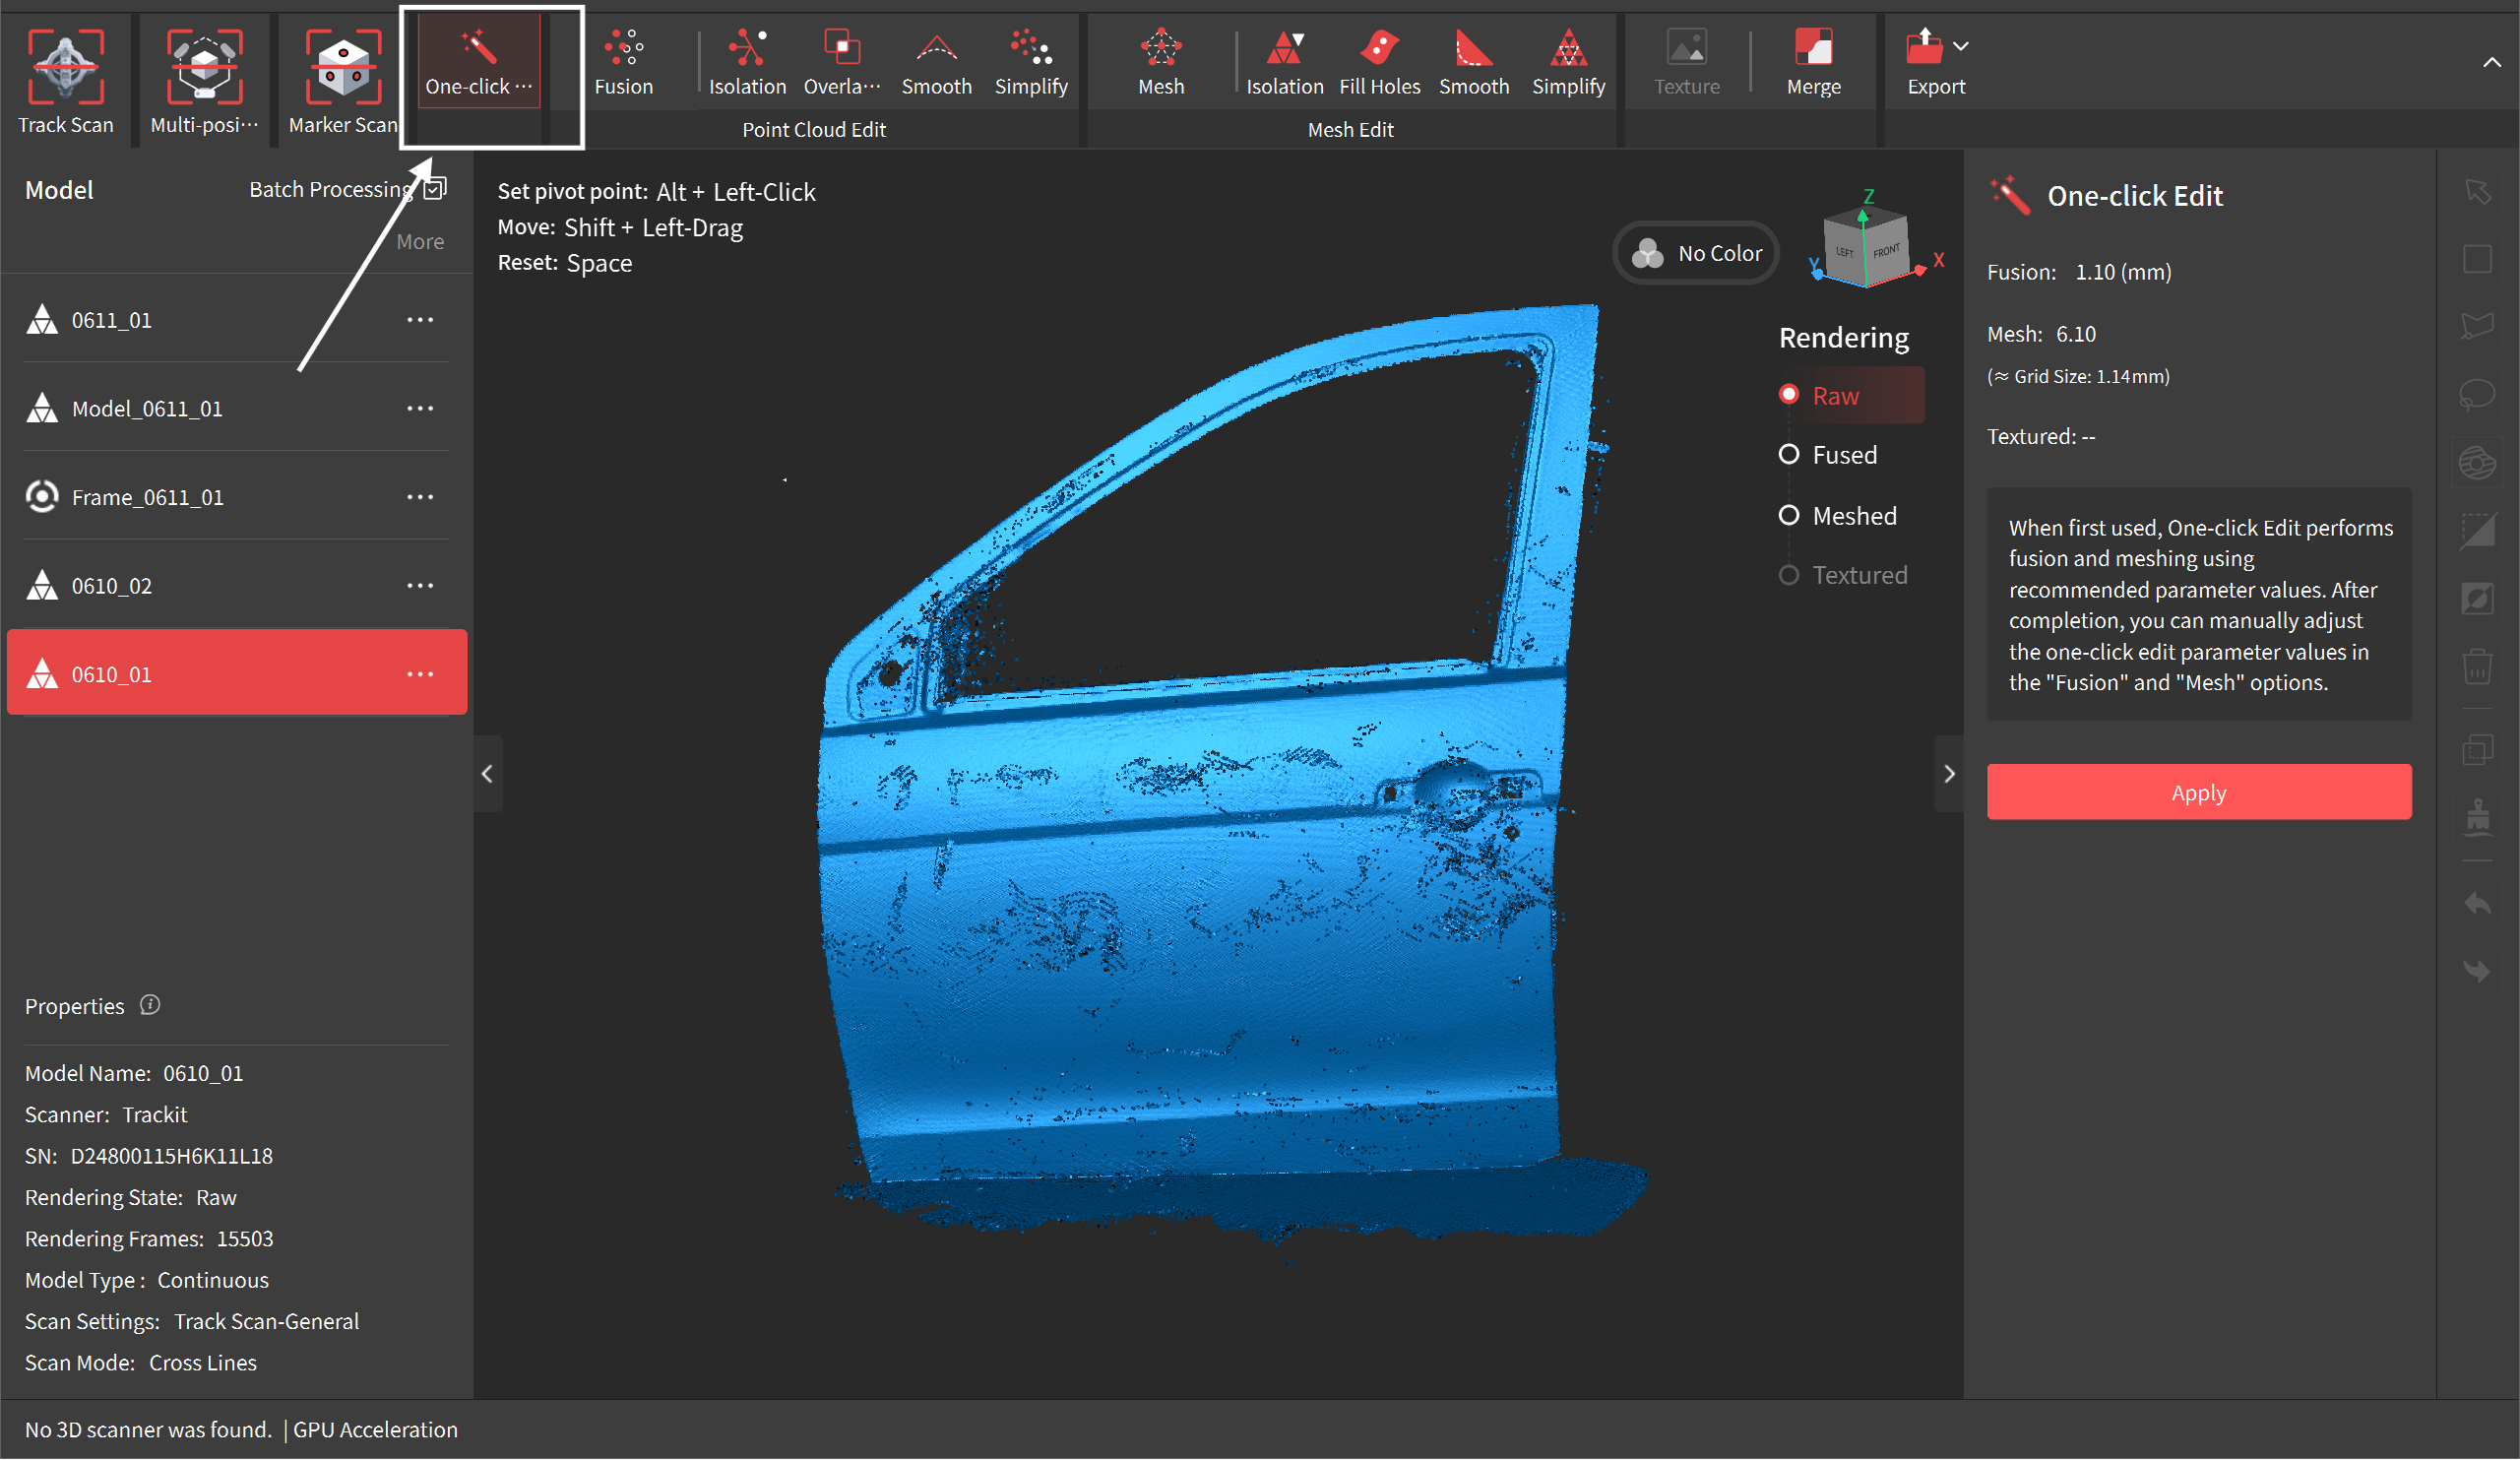The height and width of the screenshot is (1460, 2520).
Task: Click the Properties info icon
Action: [x=150, y=1005]
